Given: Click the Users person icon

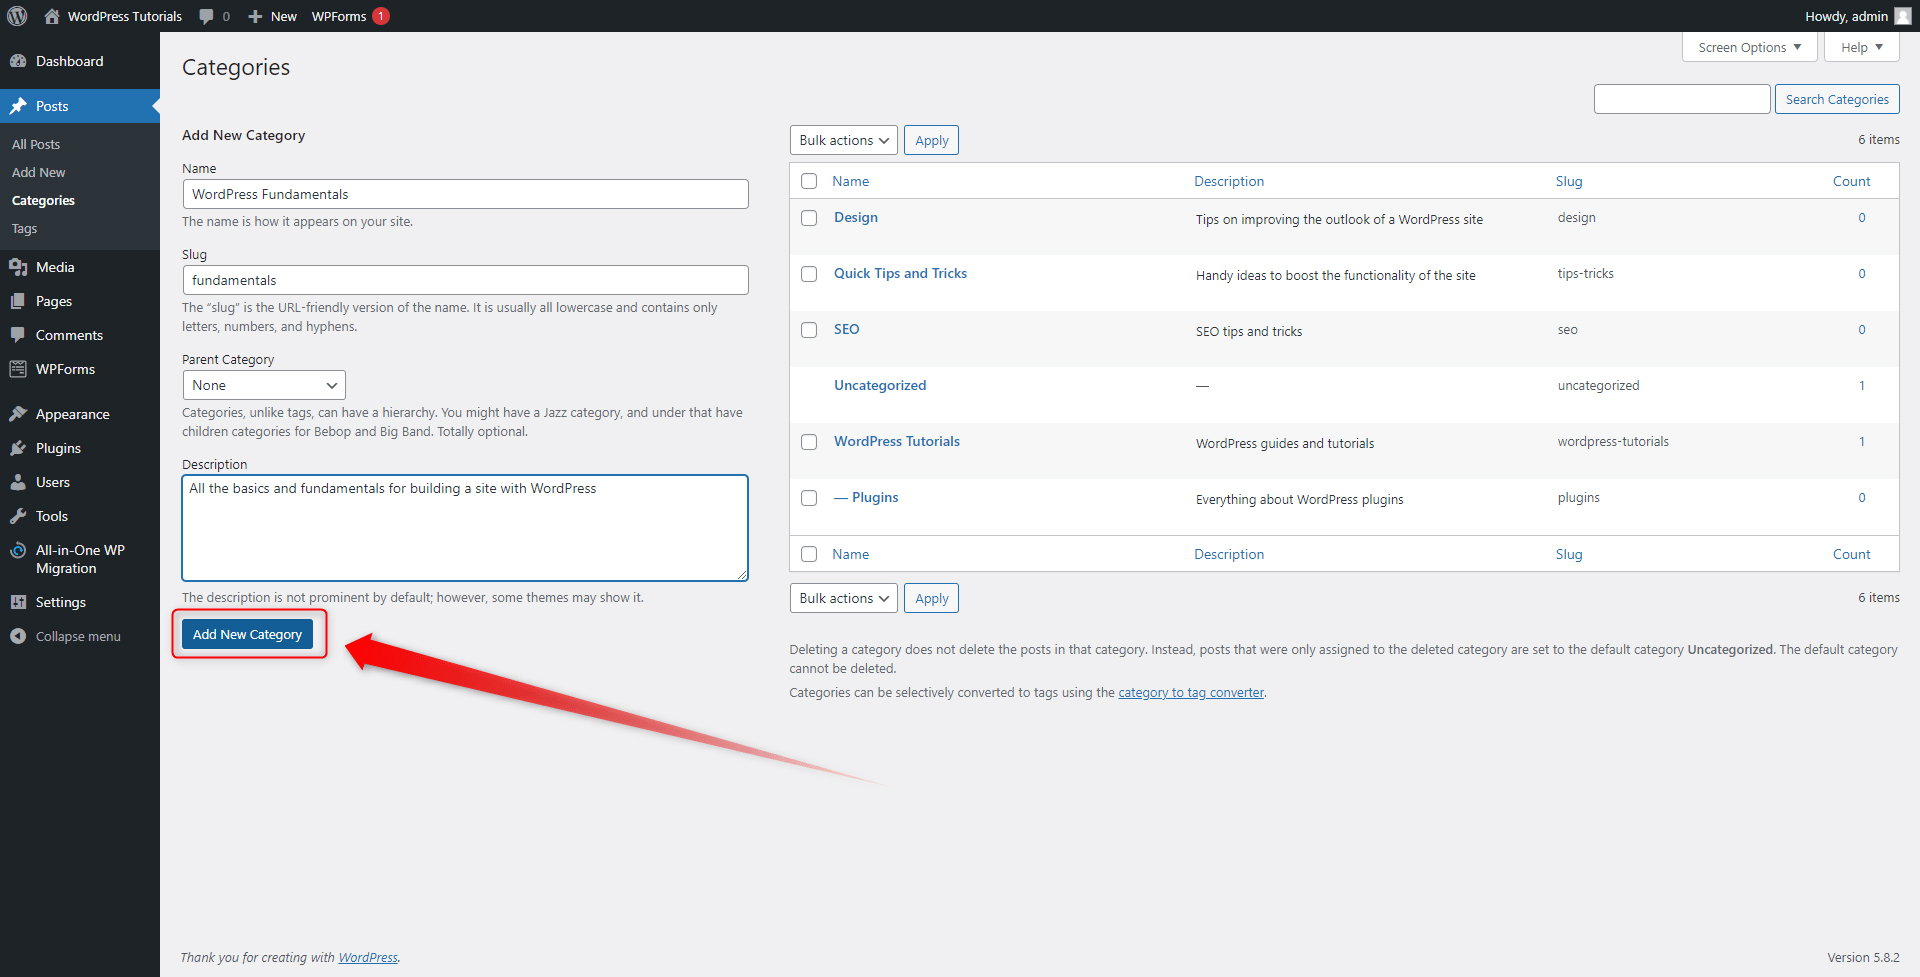Looking at the screenshot, I should pyautogui.click(x=18, y=482).
